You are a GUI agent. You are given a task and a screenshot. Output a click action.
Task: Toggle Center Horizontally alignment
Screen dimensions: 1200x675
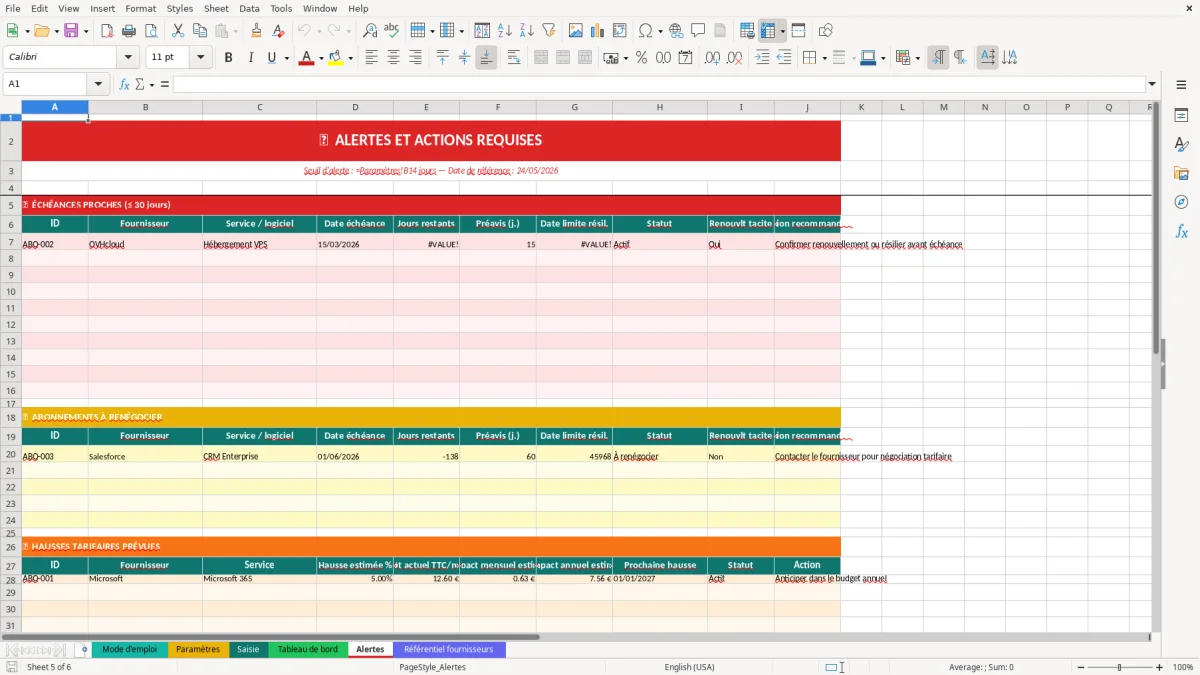pos(394,58)
